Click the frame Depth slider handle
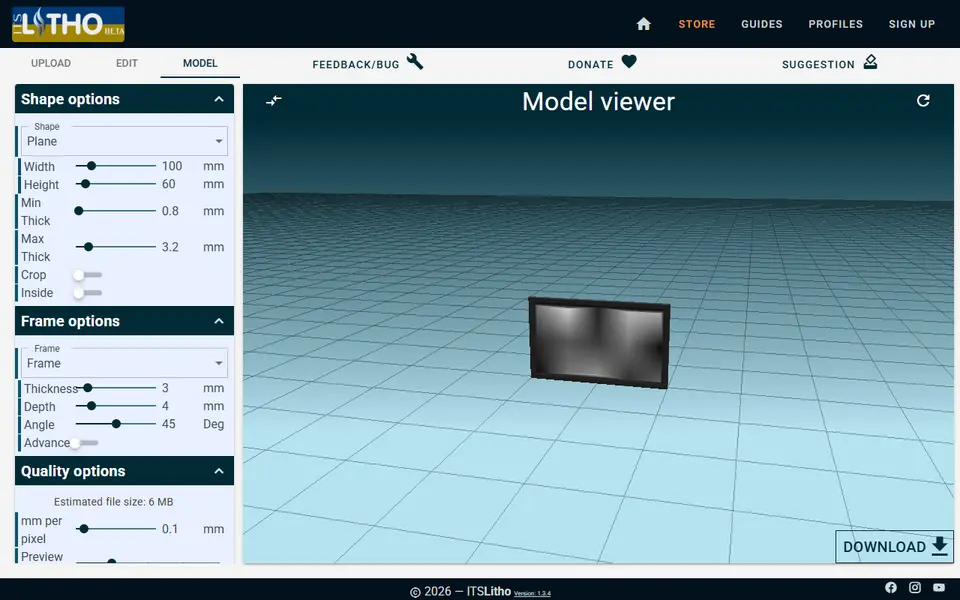 [x=91, y=405]
